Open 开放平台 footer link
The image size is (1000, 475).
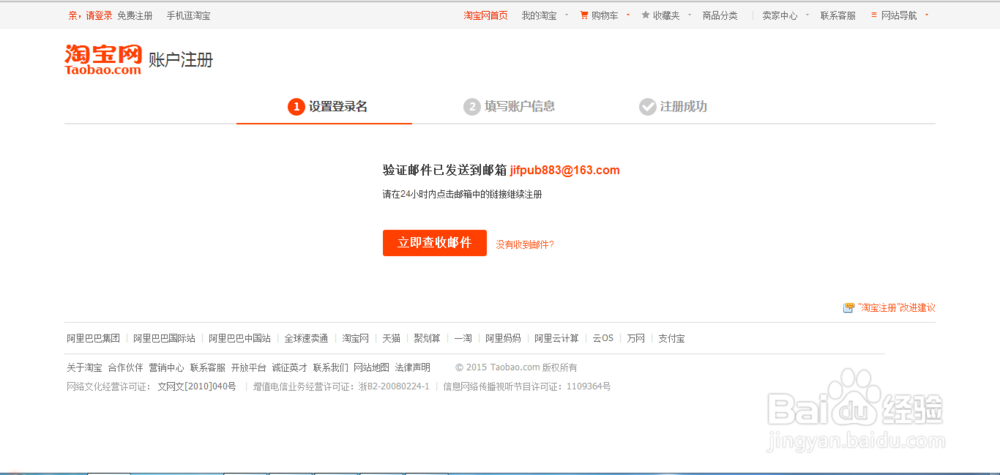(x=248, y=368)
